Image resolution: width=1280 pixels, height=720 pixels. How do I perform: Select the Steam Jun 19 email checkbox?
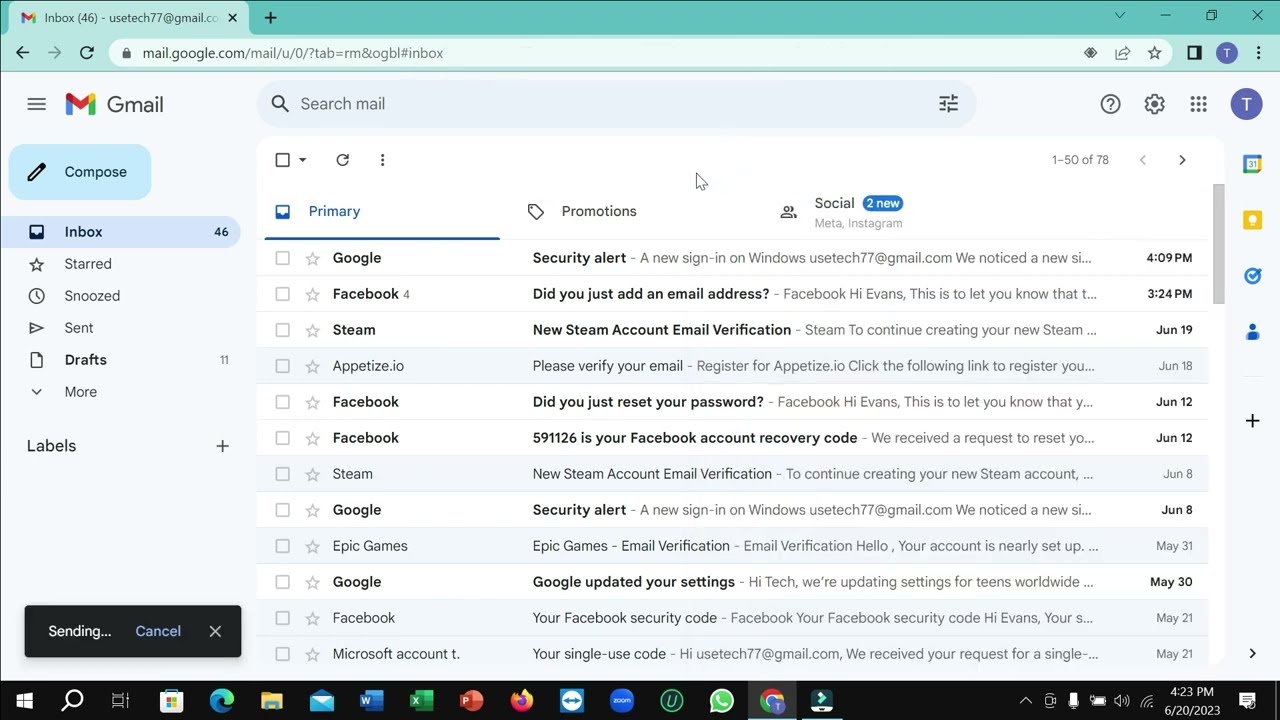click(282, 330)
